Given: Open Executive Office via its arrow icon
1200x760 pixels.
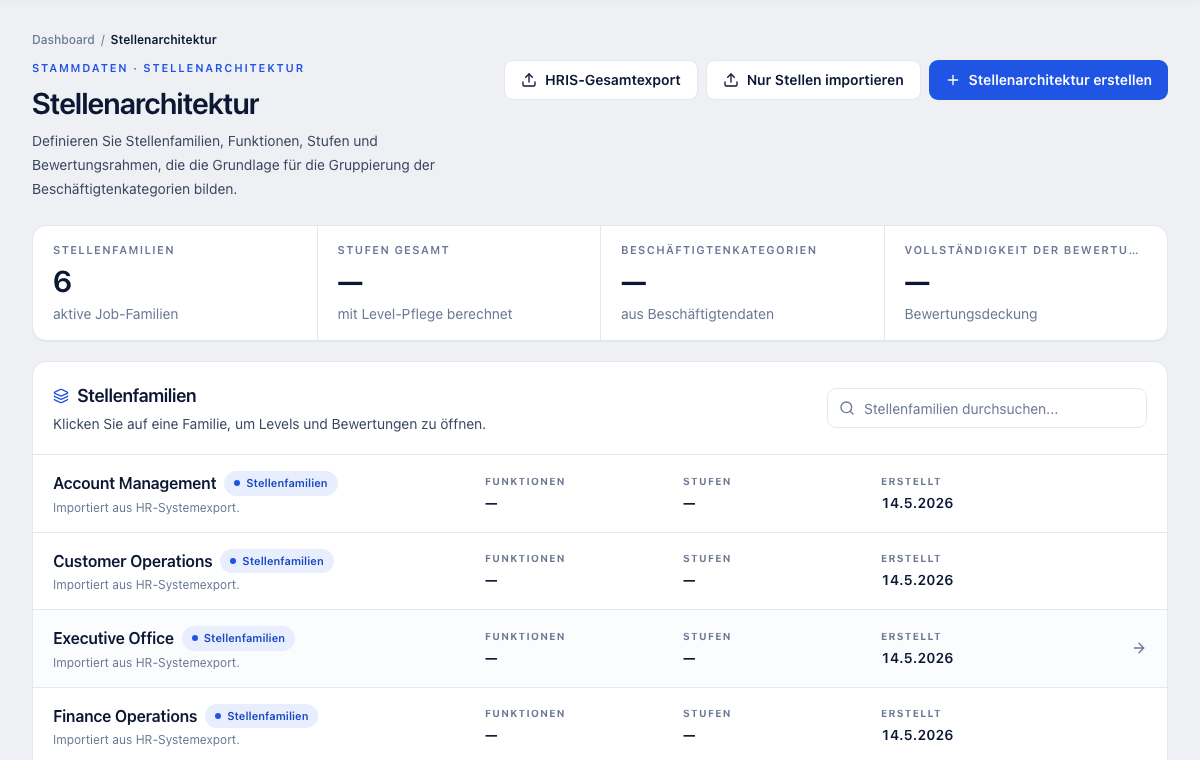Looking at the screenshot, I should 1138,648.
